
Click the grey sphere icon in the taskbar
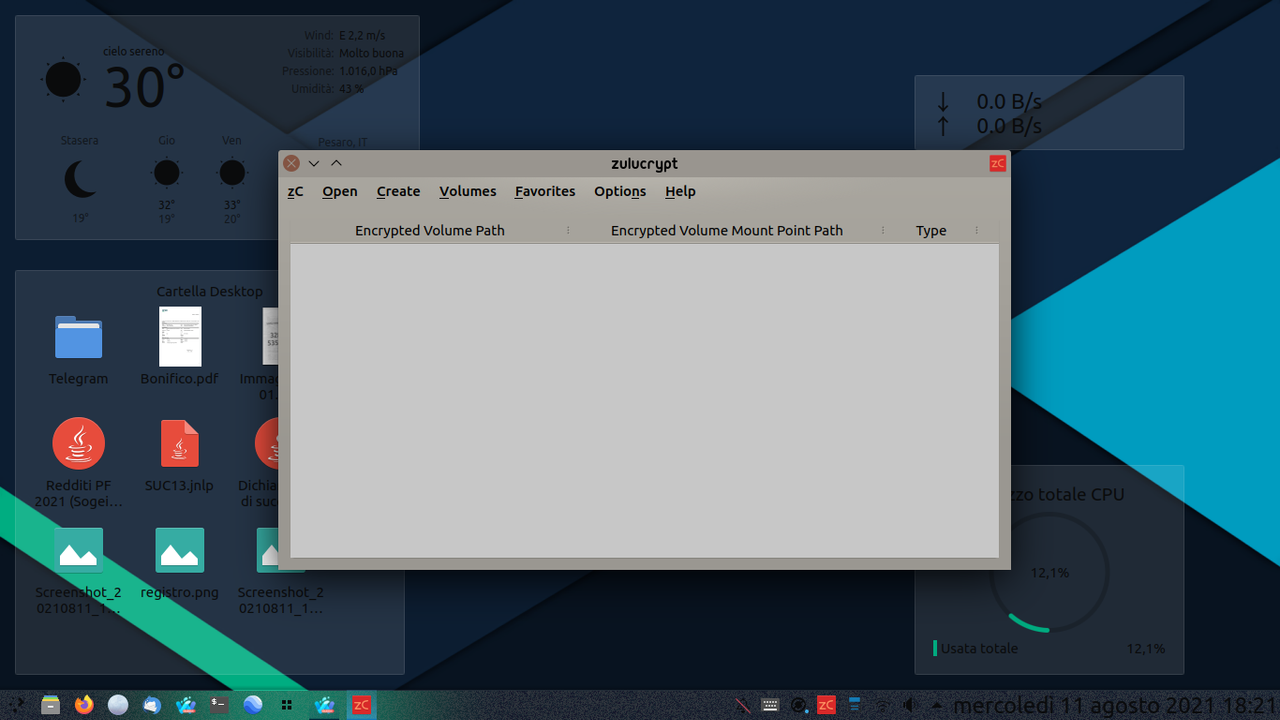coord(118,705)
